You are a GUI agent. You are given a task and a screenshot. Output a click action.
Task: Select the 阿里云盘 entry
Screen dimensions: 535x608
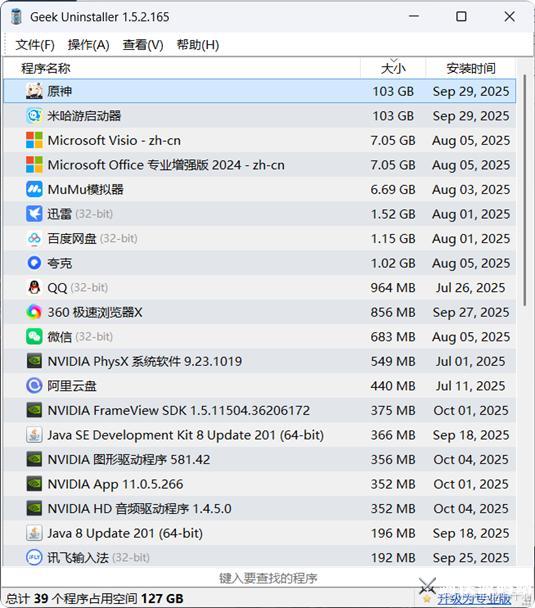tap(72, 386)
